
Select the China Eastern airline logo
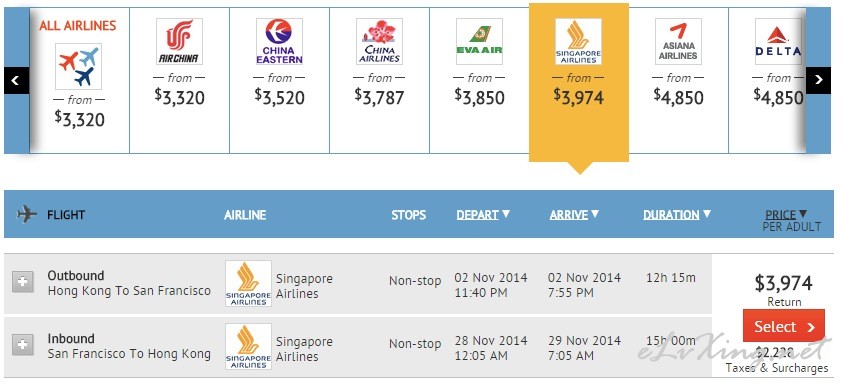279,41
